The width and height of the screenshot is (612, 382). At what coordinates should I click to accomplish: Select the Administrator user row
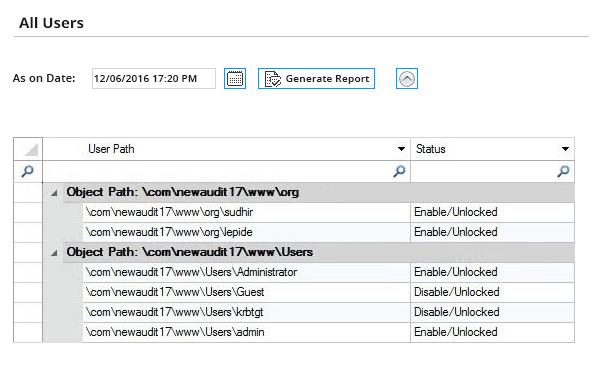328,272
